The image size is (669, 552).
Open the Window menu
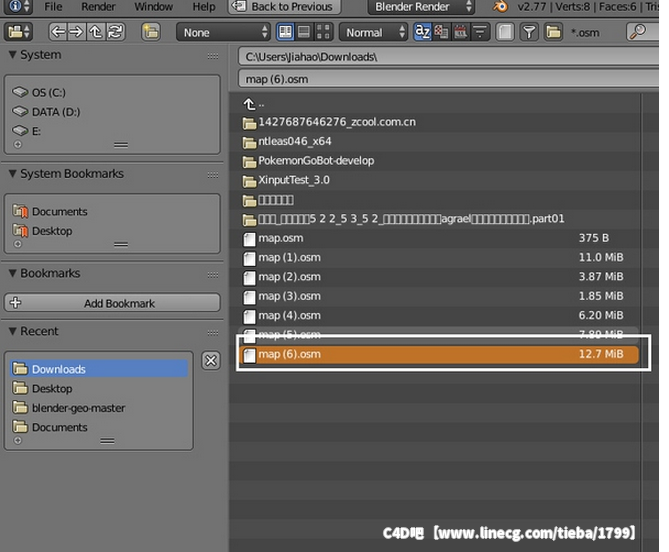154,7
